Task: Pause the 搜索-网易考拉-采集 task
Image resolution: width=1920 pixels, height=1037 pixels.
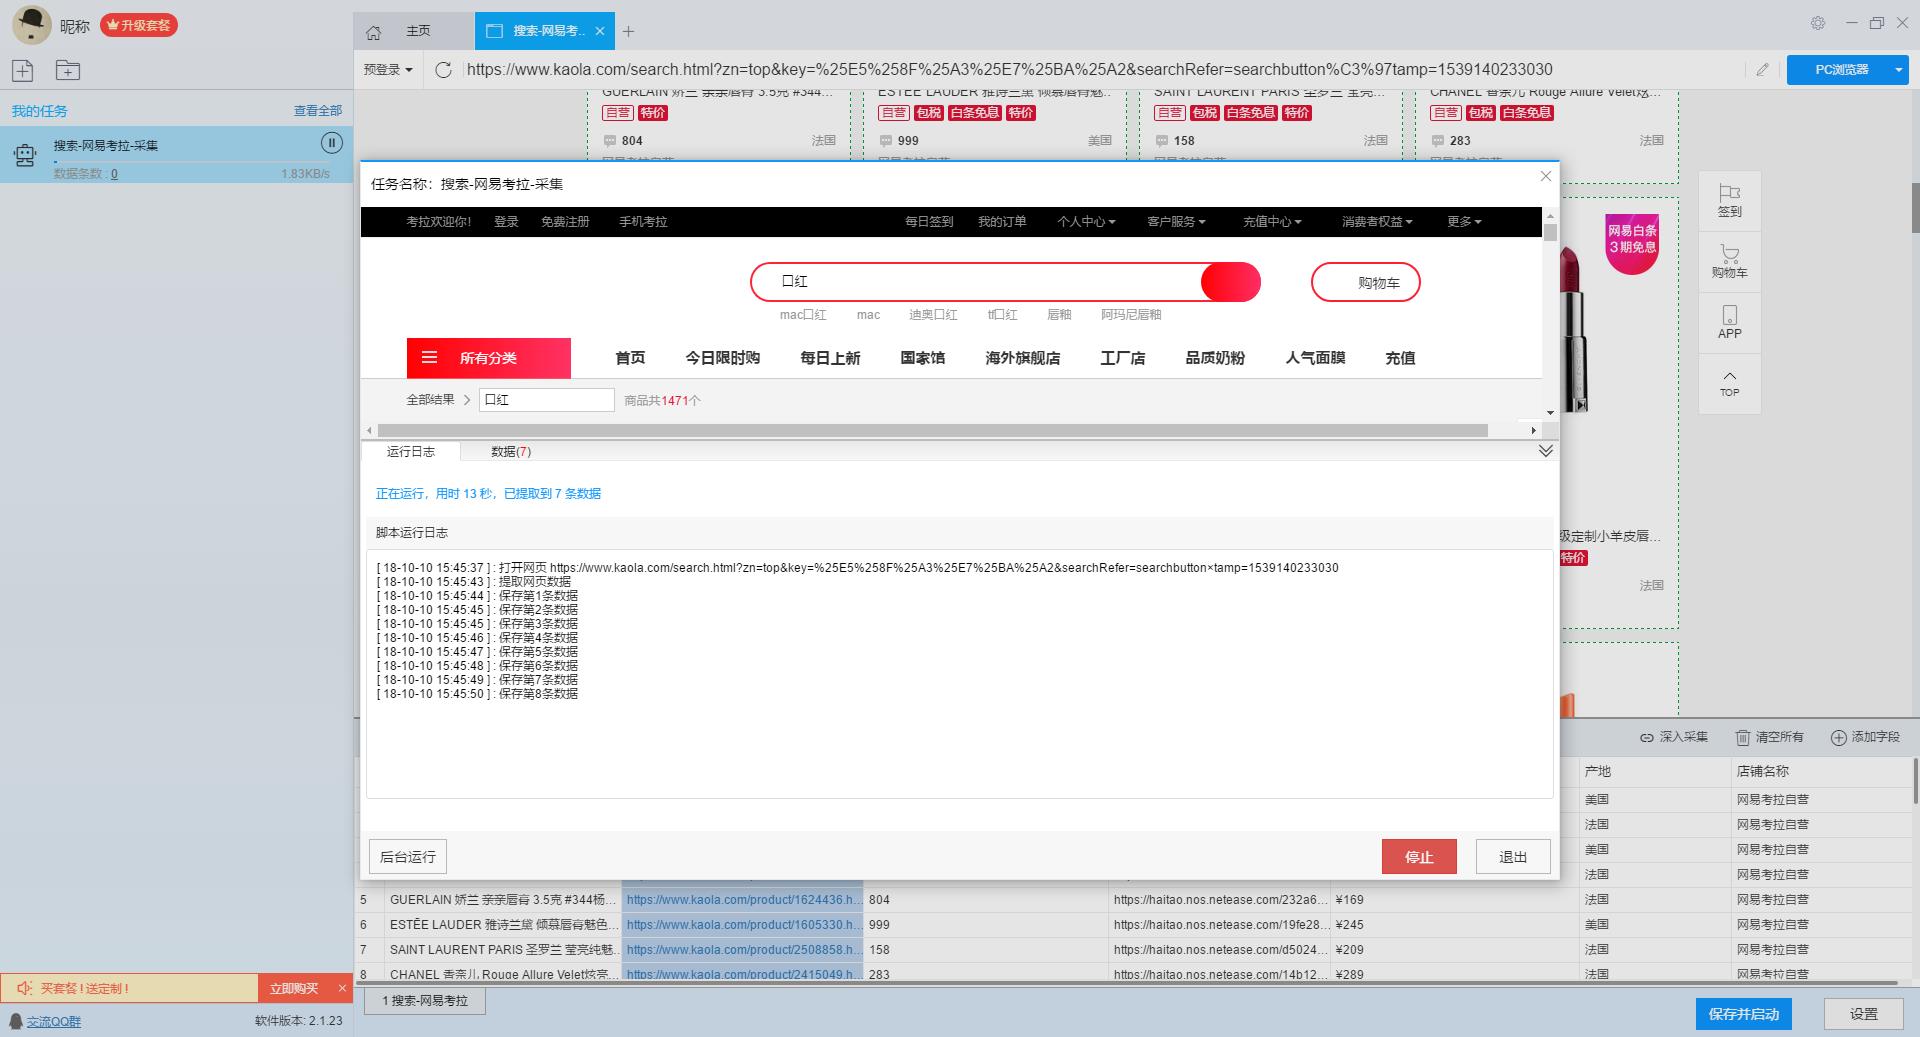Action: tap(332, 143)
